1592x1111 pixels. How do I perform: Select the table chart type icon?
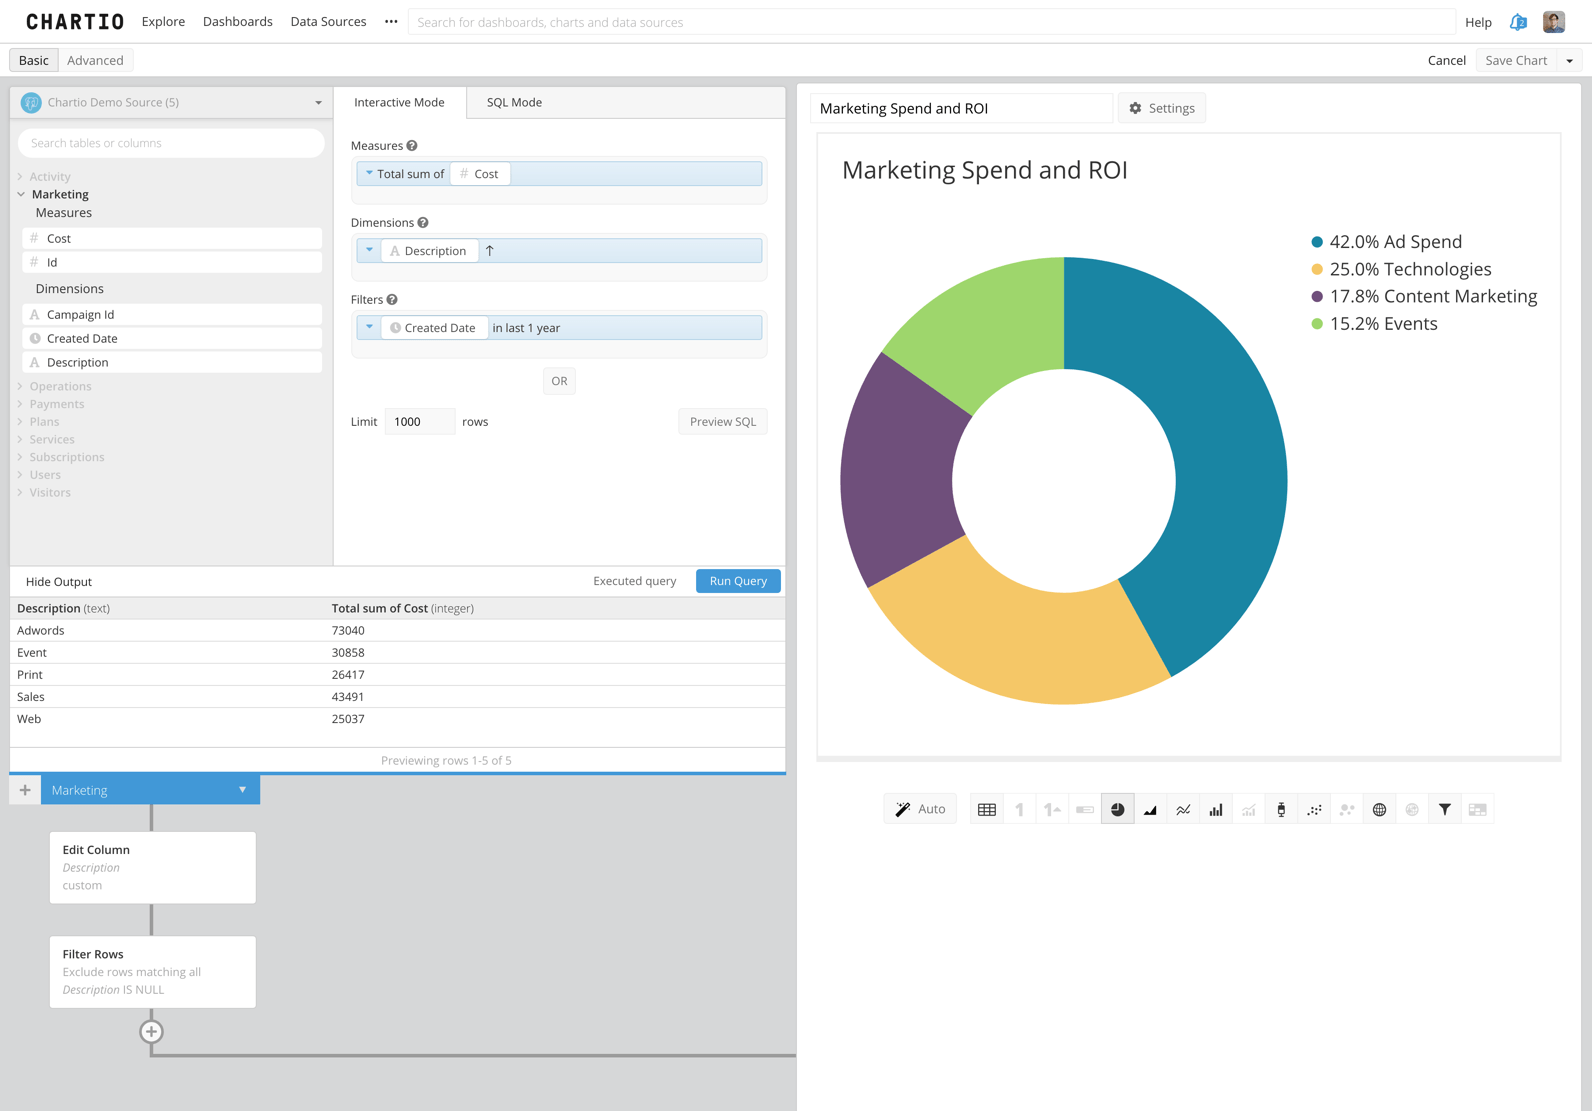(987, 809)
